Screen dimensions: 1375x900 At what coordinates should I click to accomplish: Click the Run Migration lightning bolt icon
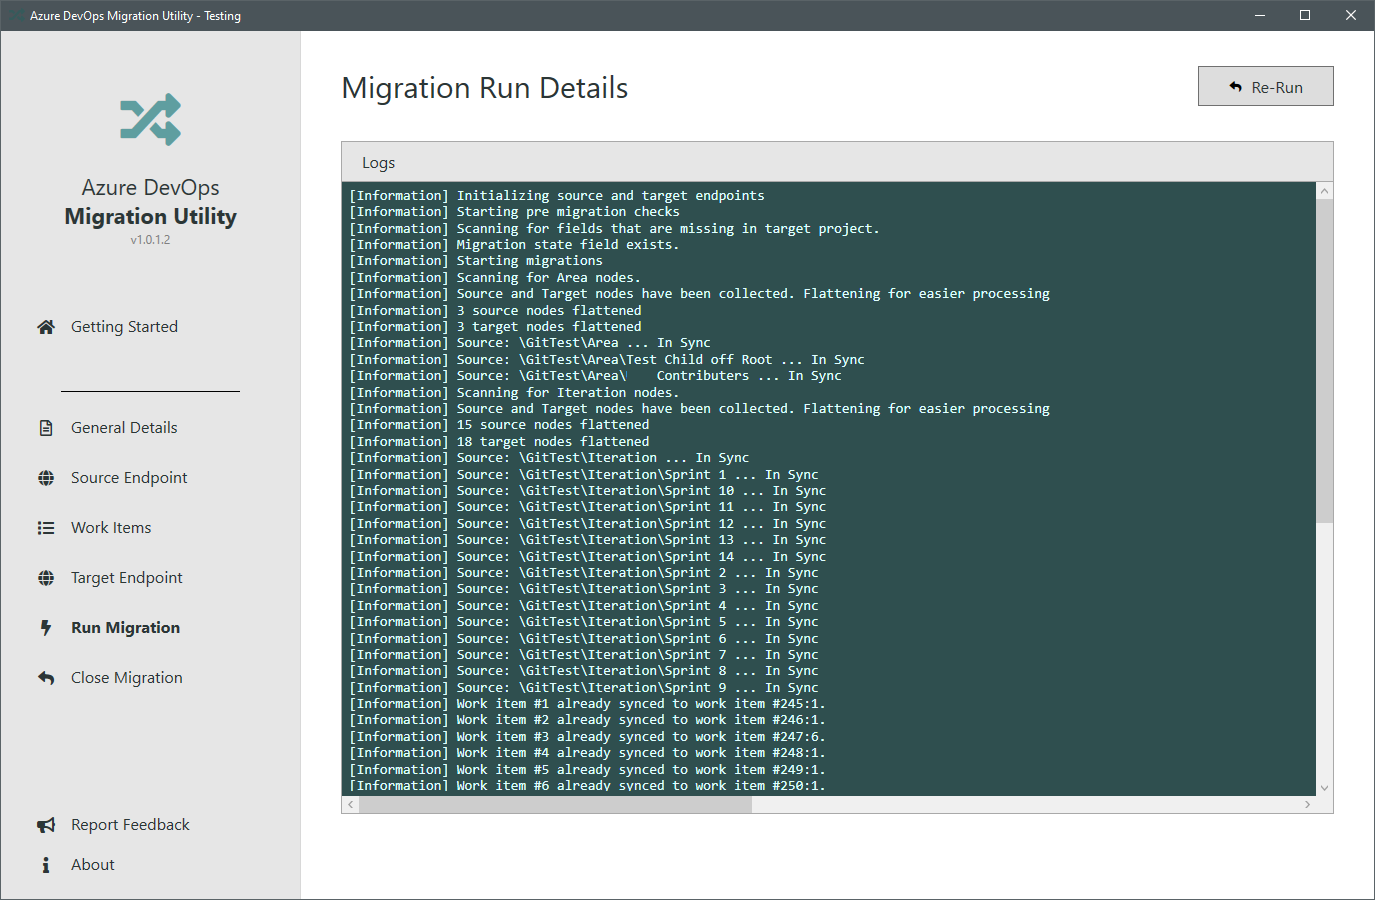click(x=46, y=628)
